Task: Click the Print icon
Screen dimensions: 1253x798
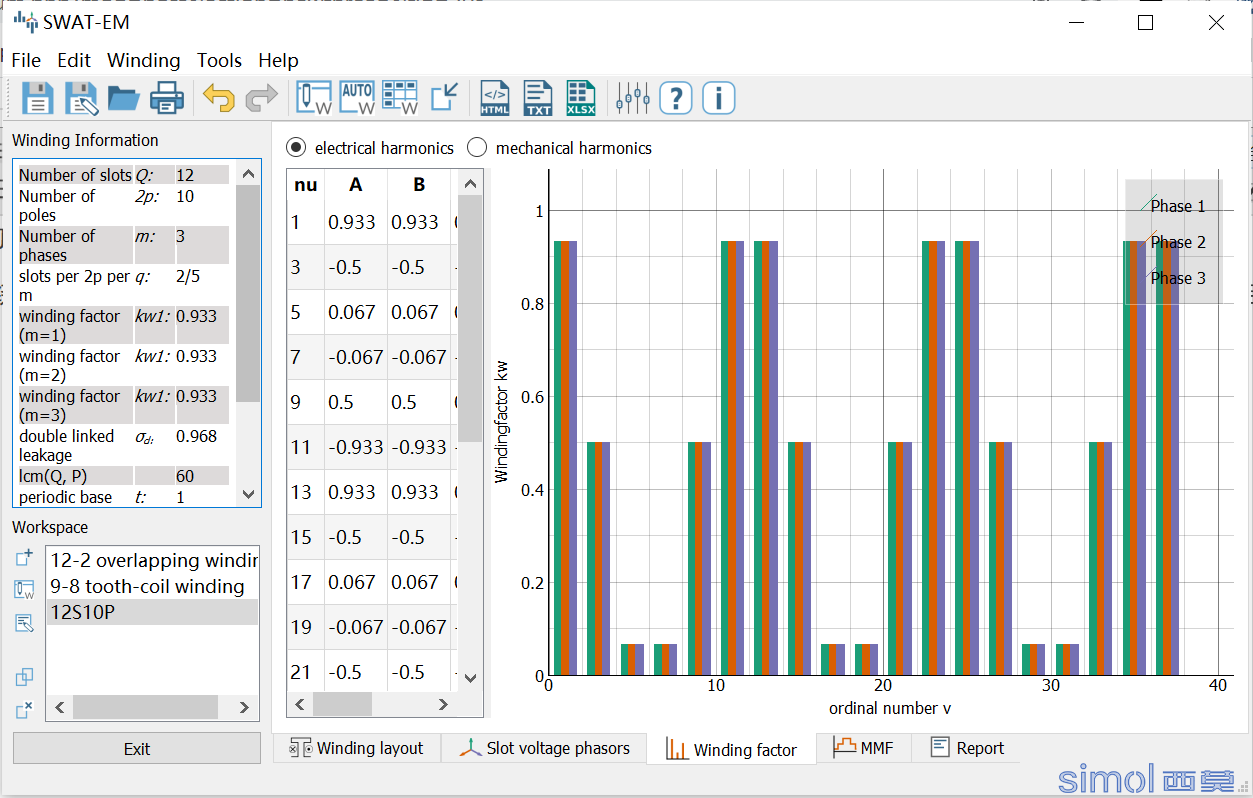Action: tap(167, 98)
